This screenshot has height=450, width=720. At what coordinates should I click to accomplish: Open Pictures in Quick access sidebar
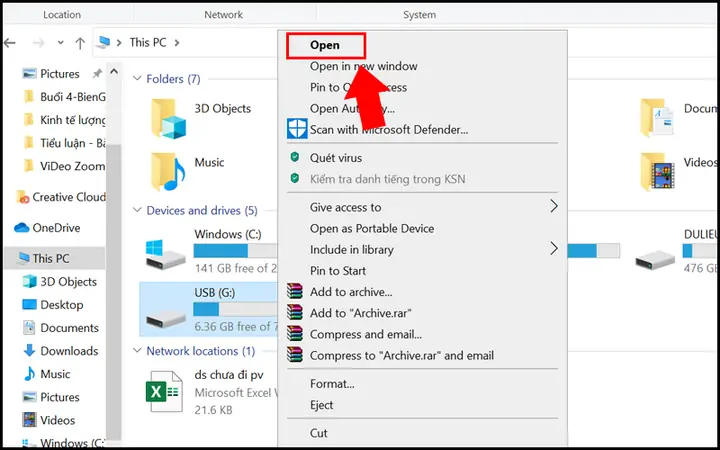click(x=60, y=74)
